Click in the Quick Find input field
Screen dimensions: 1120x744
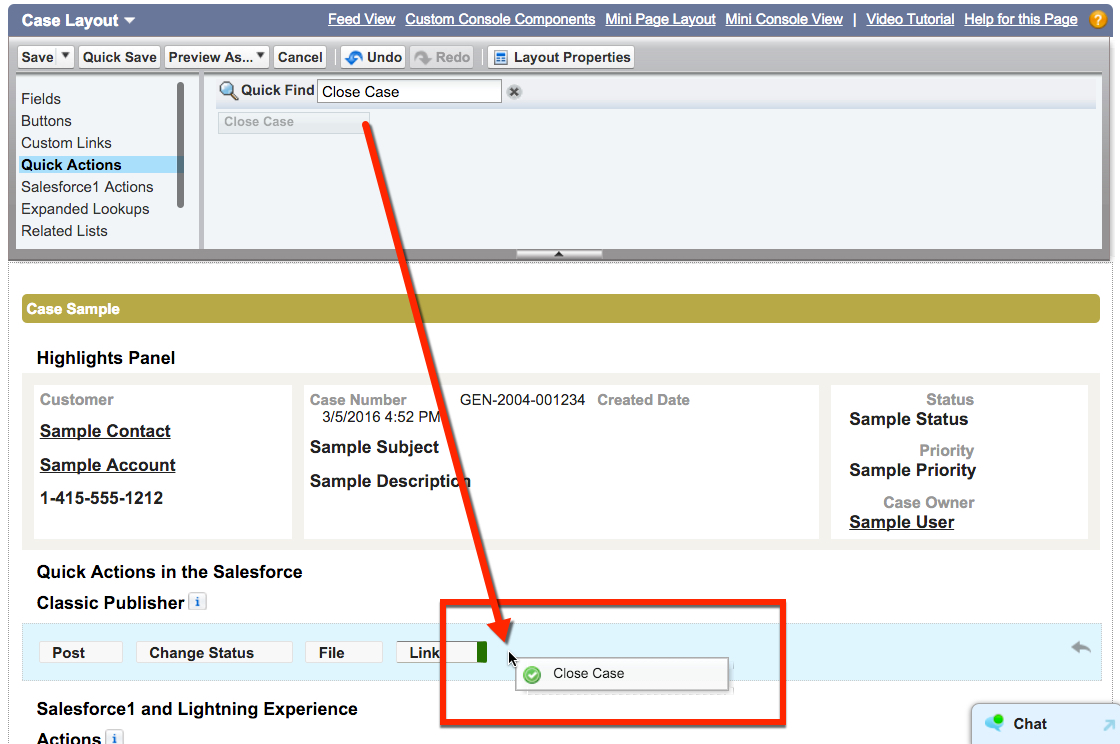(x=409, y=91)
